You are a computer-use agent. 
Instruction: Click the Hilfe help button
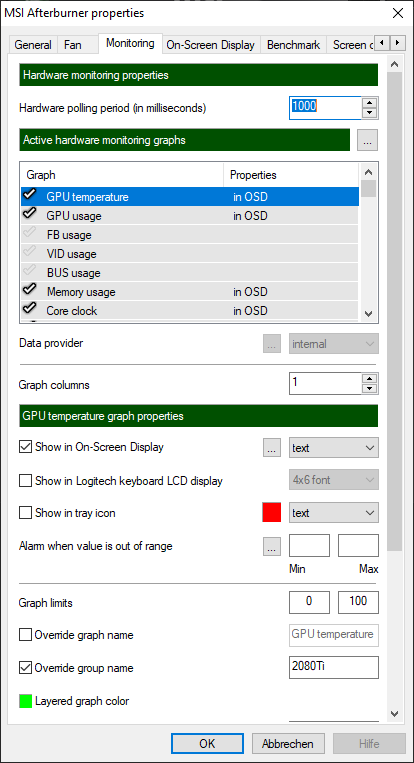point(369,744)
